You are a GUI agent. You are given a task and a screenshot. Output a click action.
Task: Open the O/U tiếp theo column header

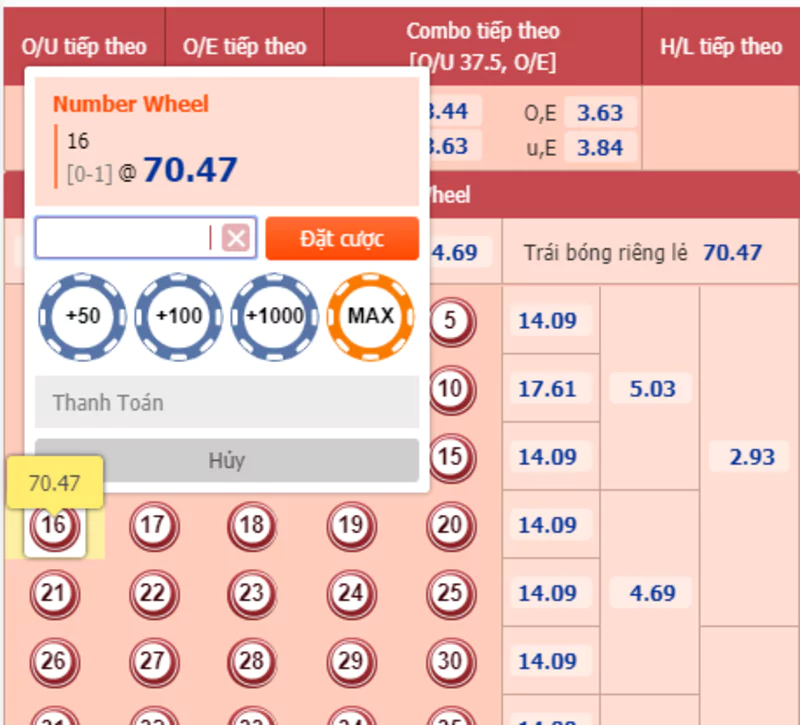tap(84, 47)
